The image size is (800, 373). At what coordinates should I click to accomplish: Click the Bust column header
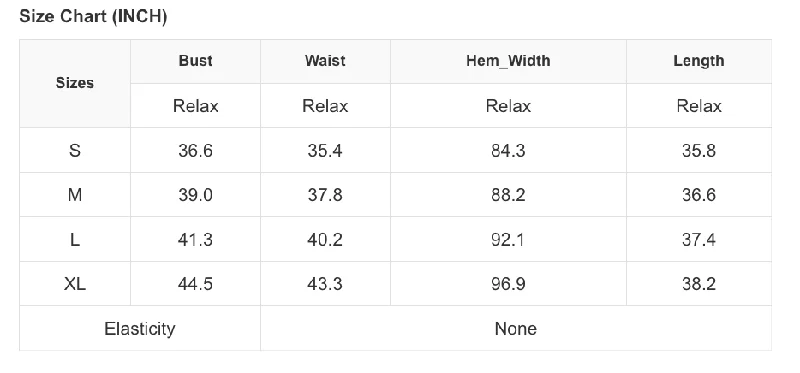(x=195, y=61)
